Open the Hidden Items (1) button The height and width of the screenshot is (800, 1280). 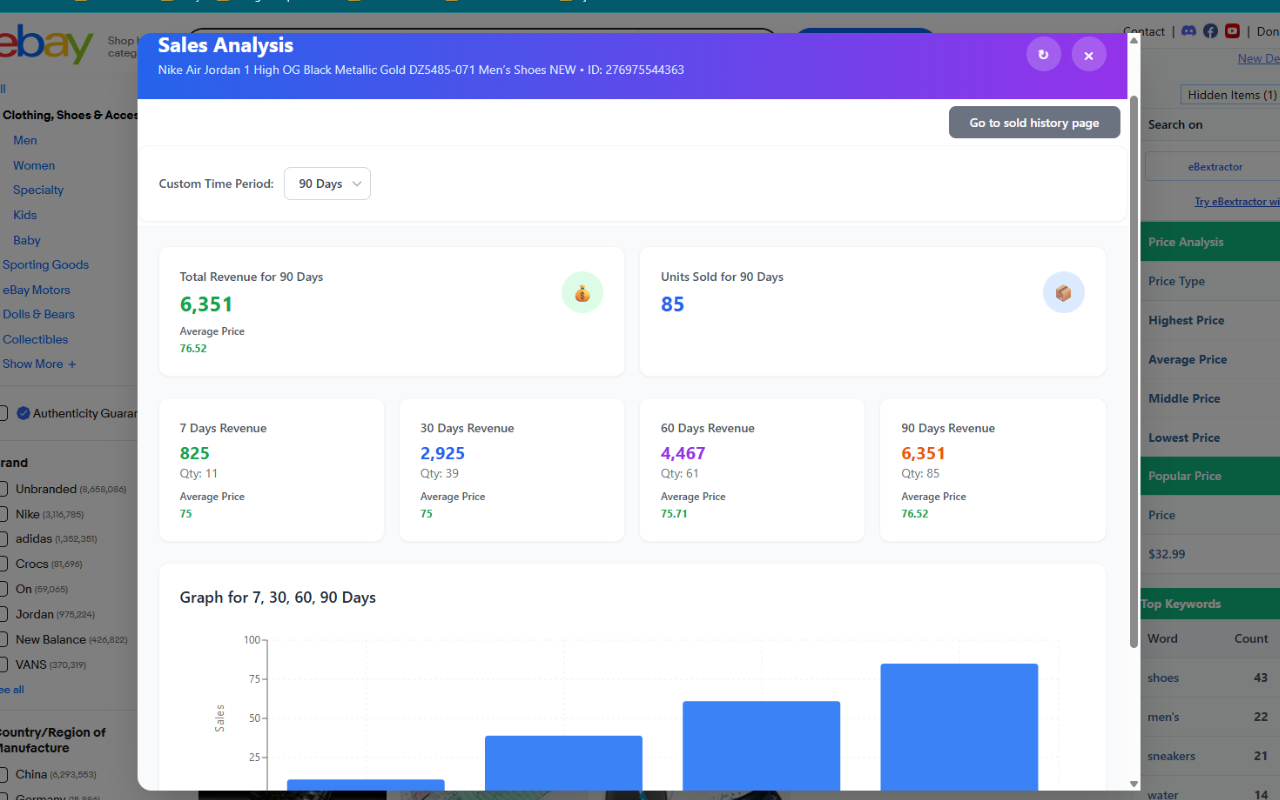[1231, 94]
